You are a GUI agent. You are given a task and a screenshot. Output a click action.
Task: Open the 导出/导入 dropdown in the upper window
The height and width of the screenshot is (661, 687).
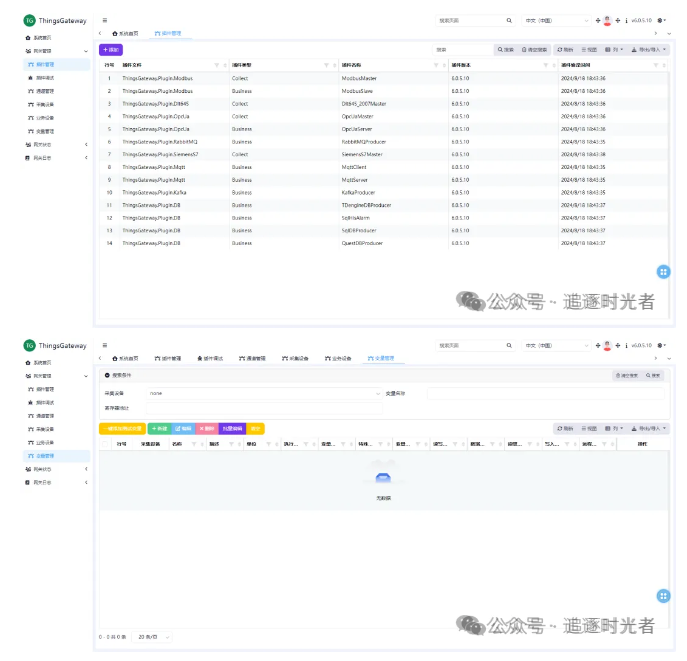(648, 50)
